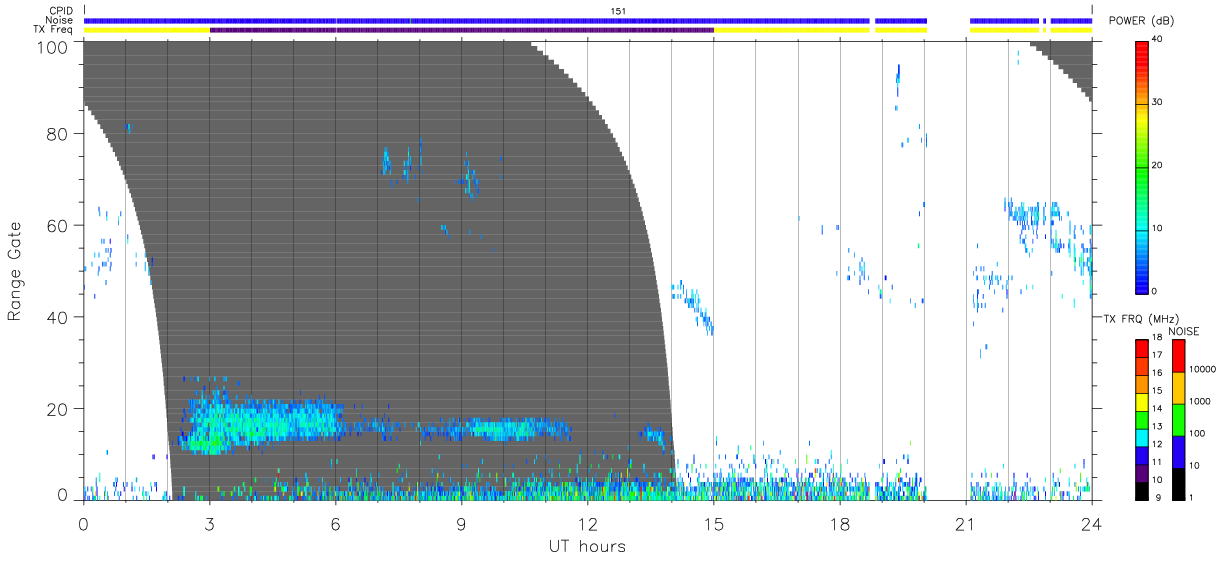Click the POWER dB rainbow color bar
Screen dimensions: 1228x567
point(1141,166)
